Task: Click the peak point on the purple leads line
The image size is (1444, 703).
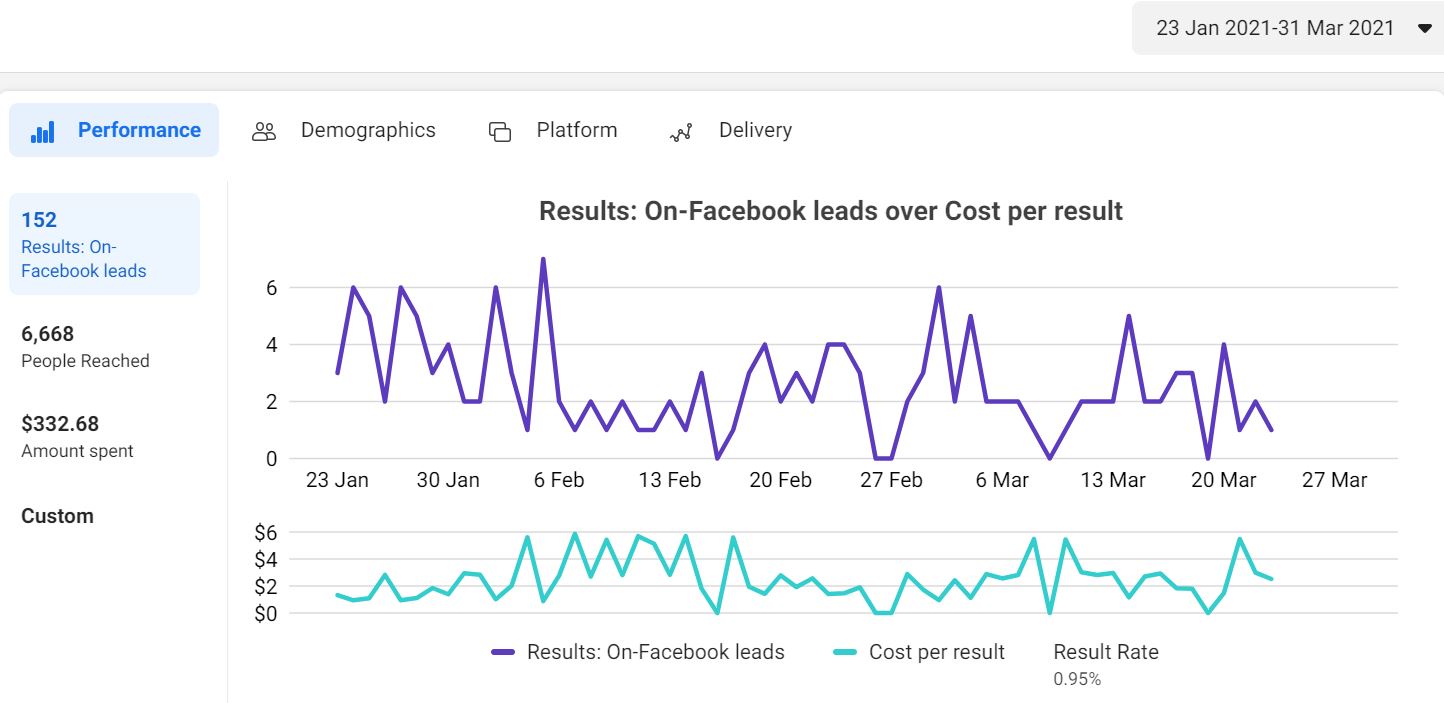Action: click(542, 260)
